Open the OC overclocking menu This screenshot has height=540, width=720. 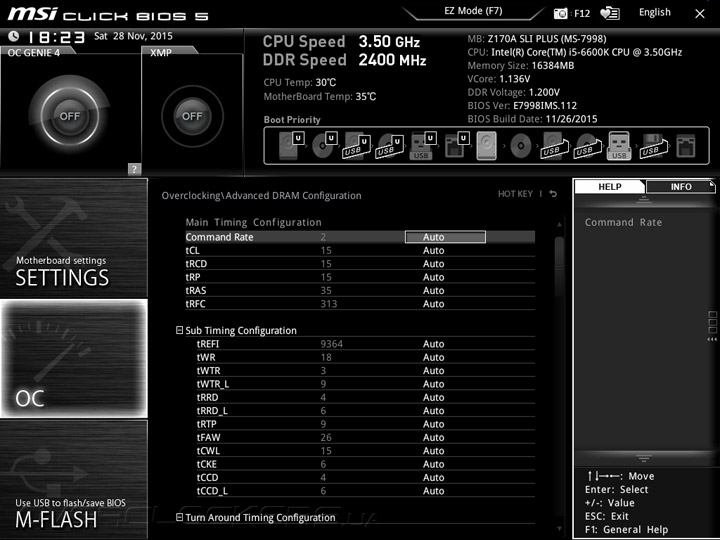pos(73,358)
